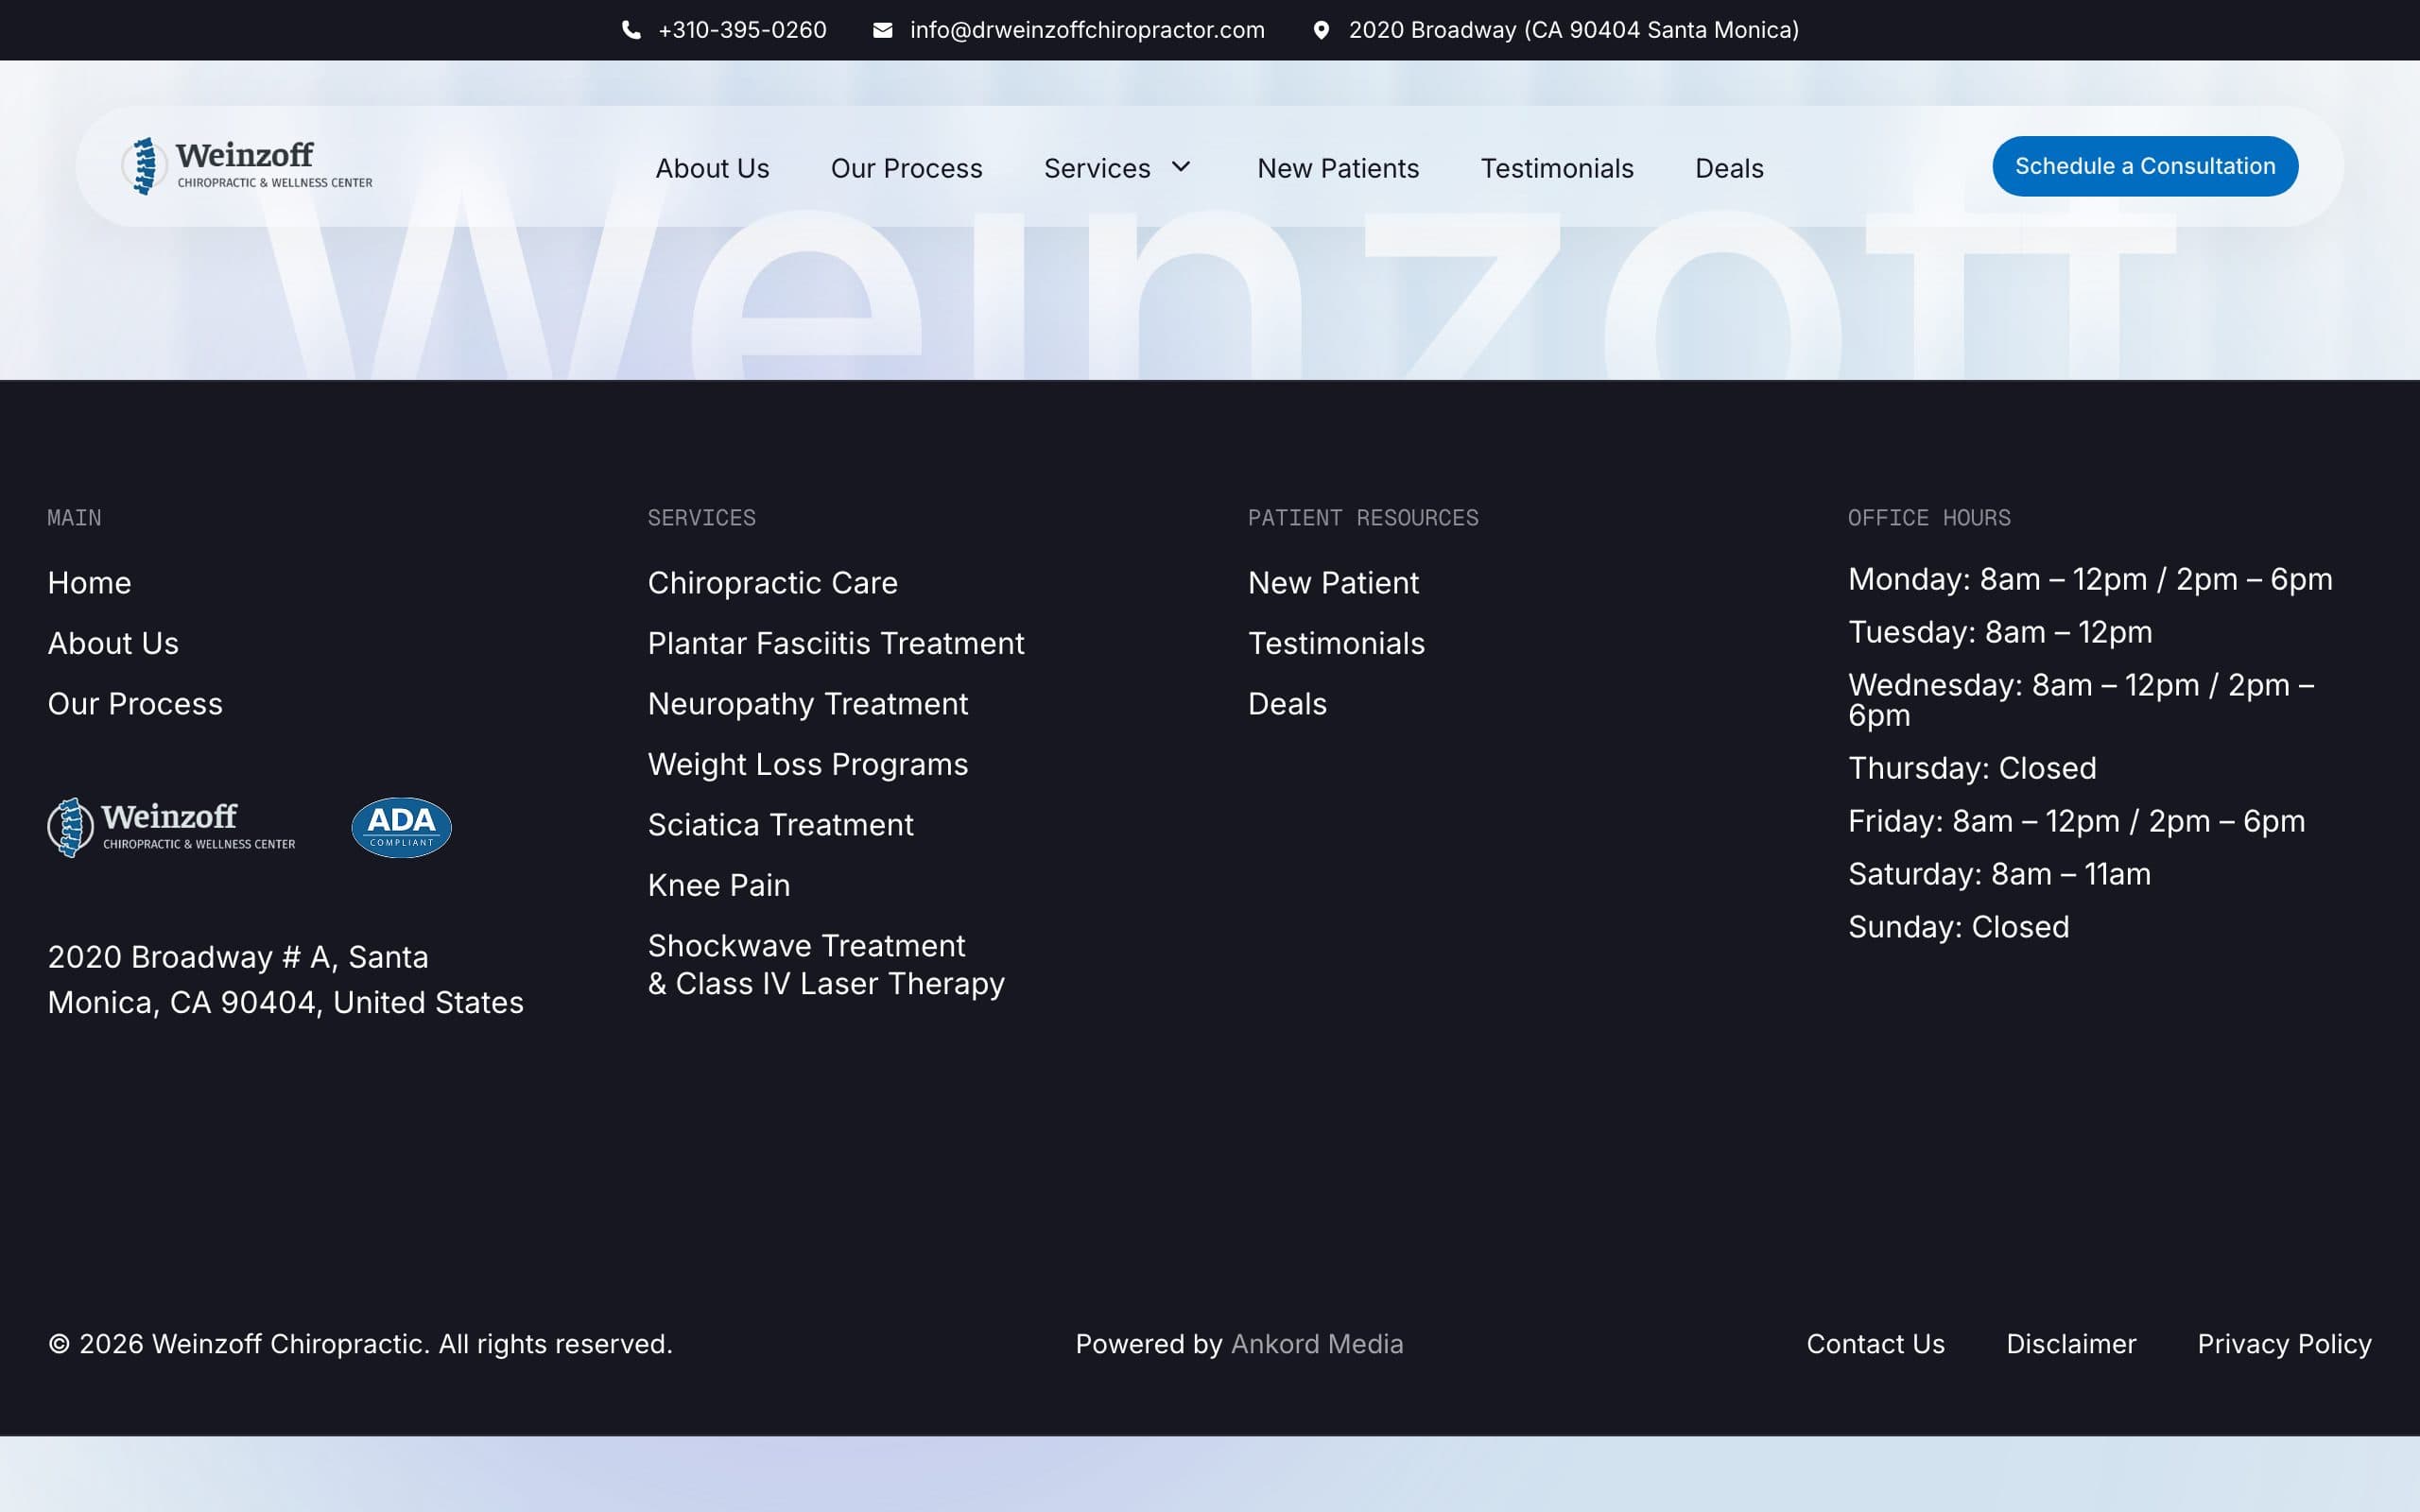The height and width of the screenshot is (1512, 2420).
Task: Open About Us footer link
Action: (x=113, y=643)
